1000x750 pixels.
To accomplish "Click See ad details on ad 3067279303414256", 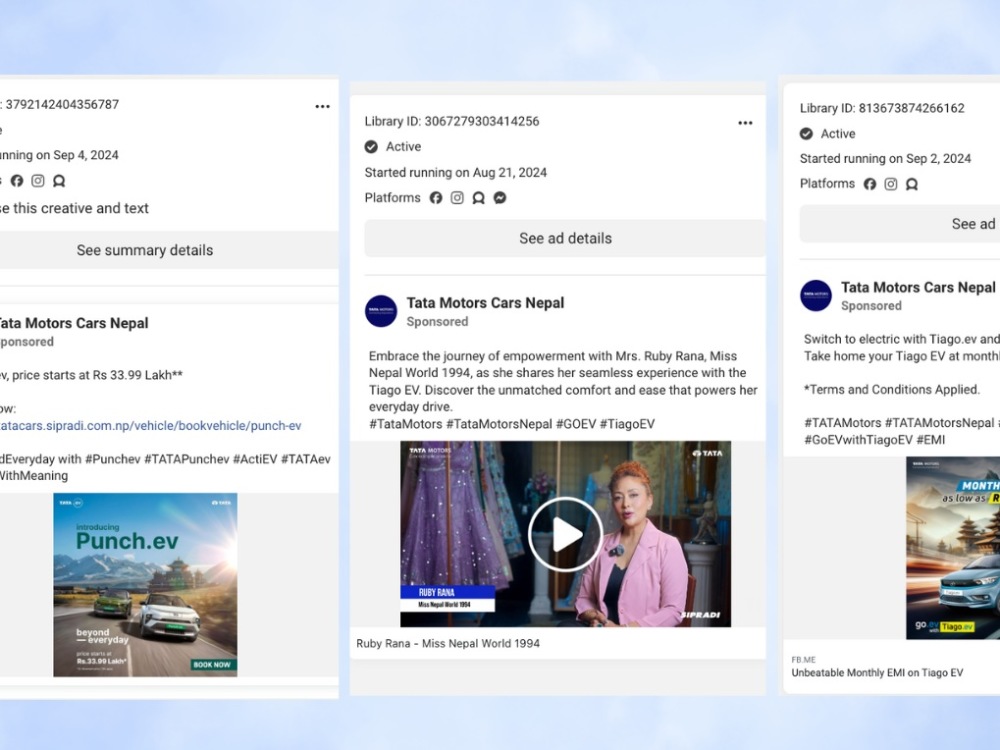I will click(x=565, y=239).
